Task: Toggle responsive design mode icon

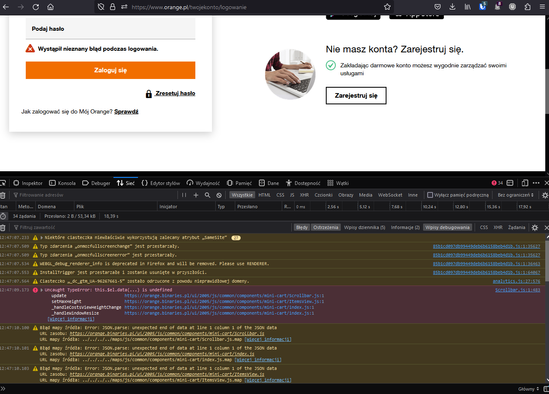Action: pos(524,183)
